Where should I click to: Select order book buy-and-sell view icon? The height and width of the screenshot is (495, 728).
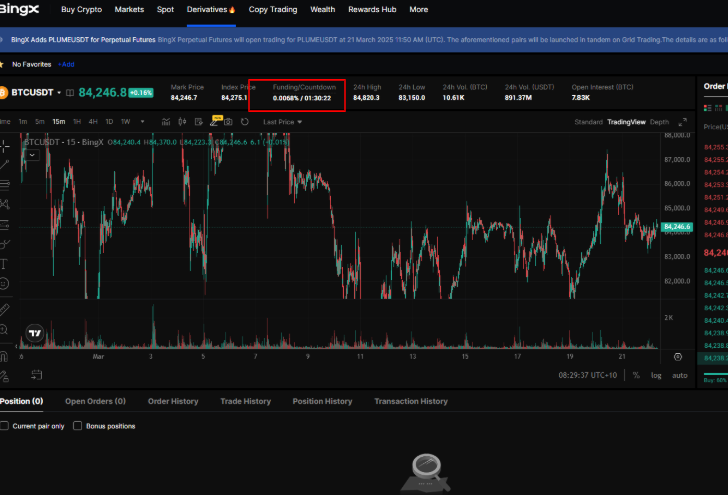[x=708, y=108]
